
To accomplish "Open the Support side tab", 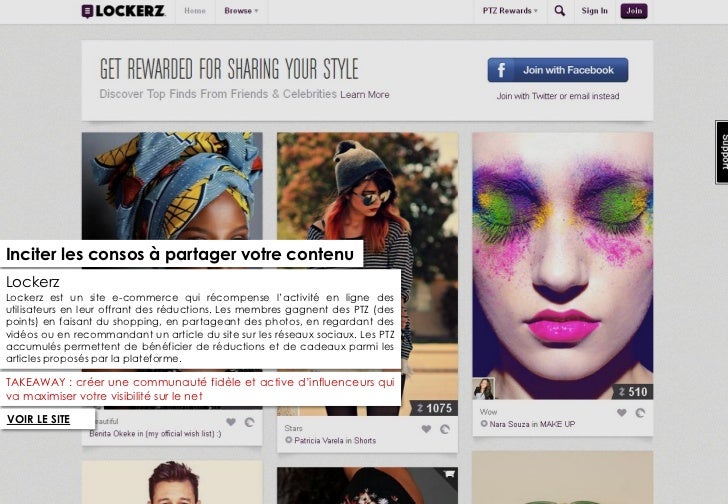I will [722, 152].
